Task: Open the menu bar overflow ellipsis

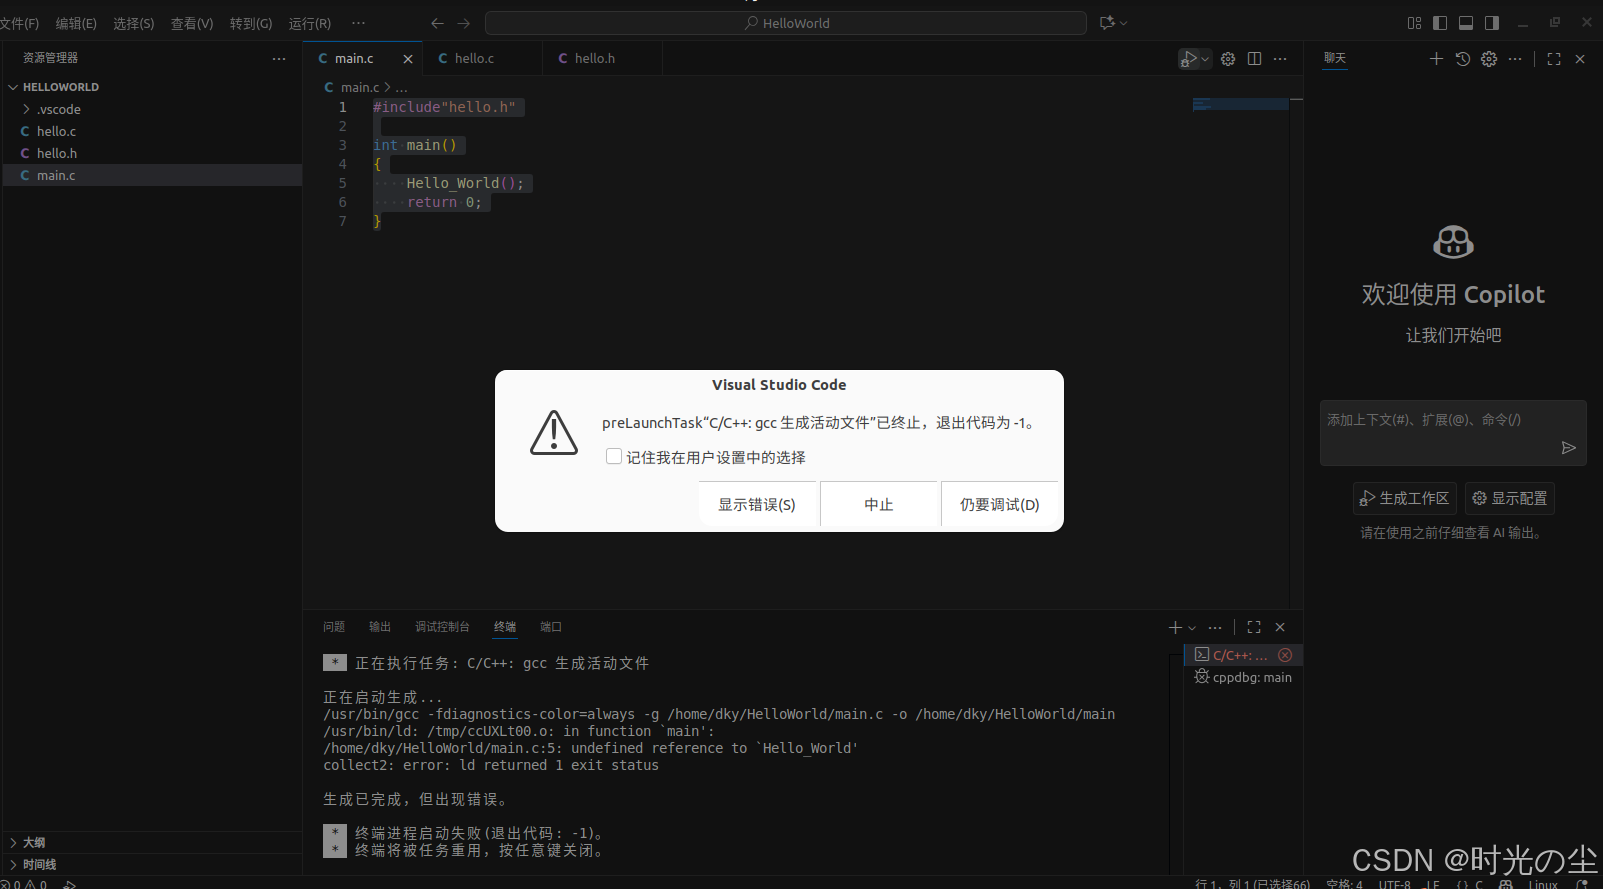Action: 359,23
